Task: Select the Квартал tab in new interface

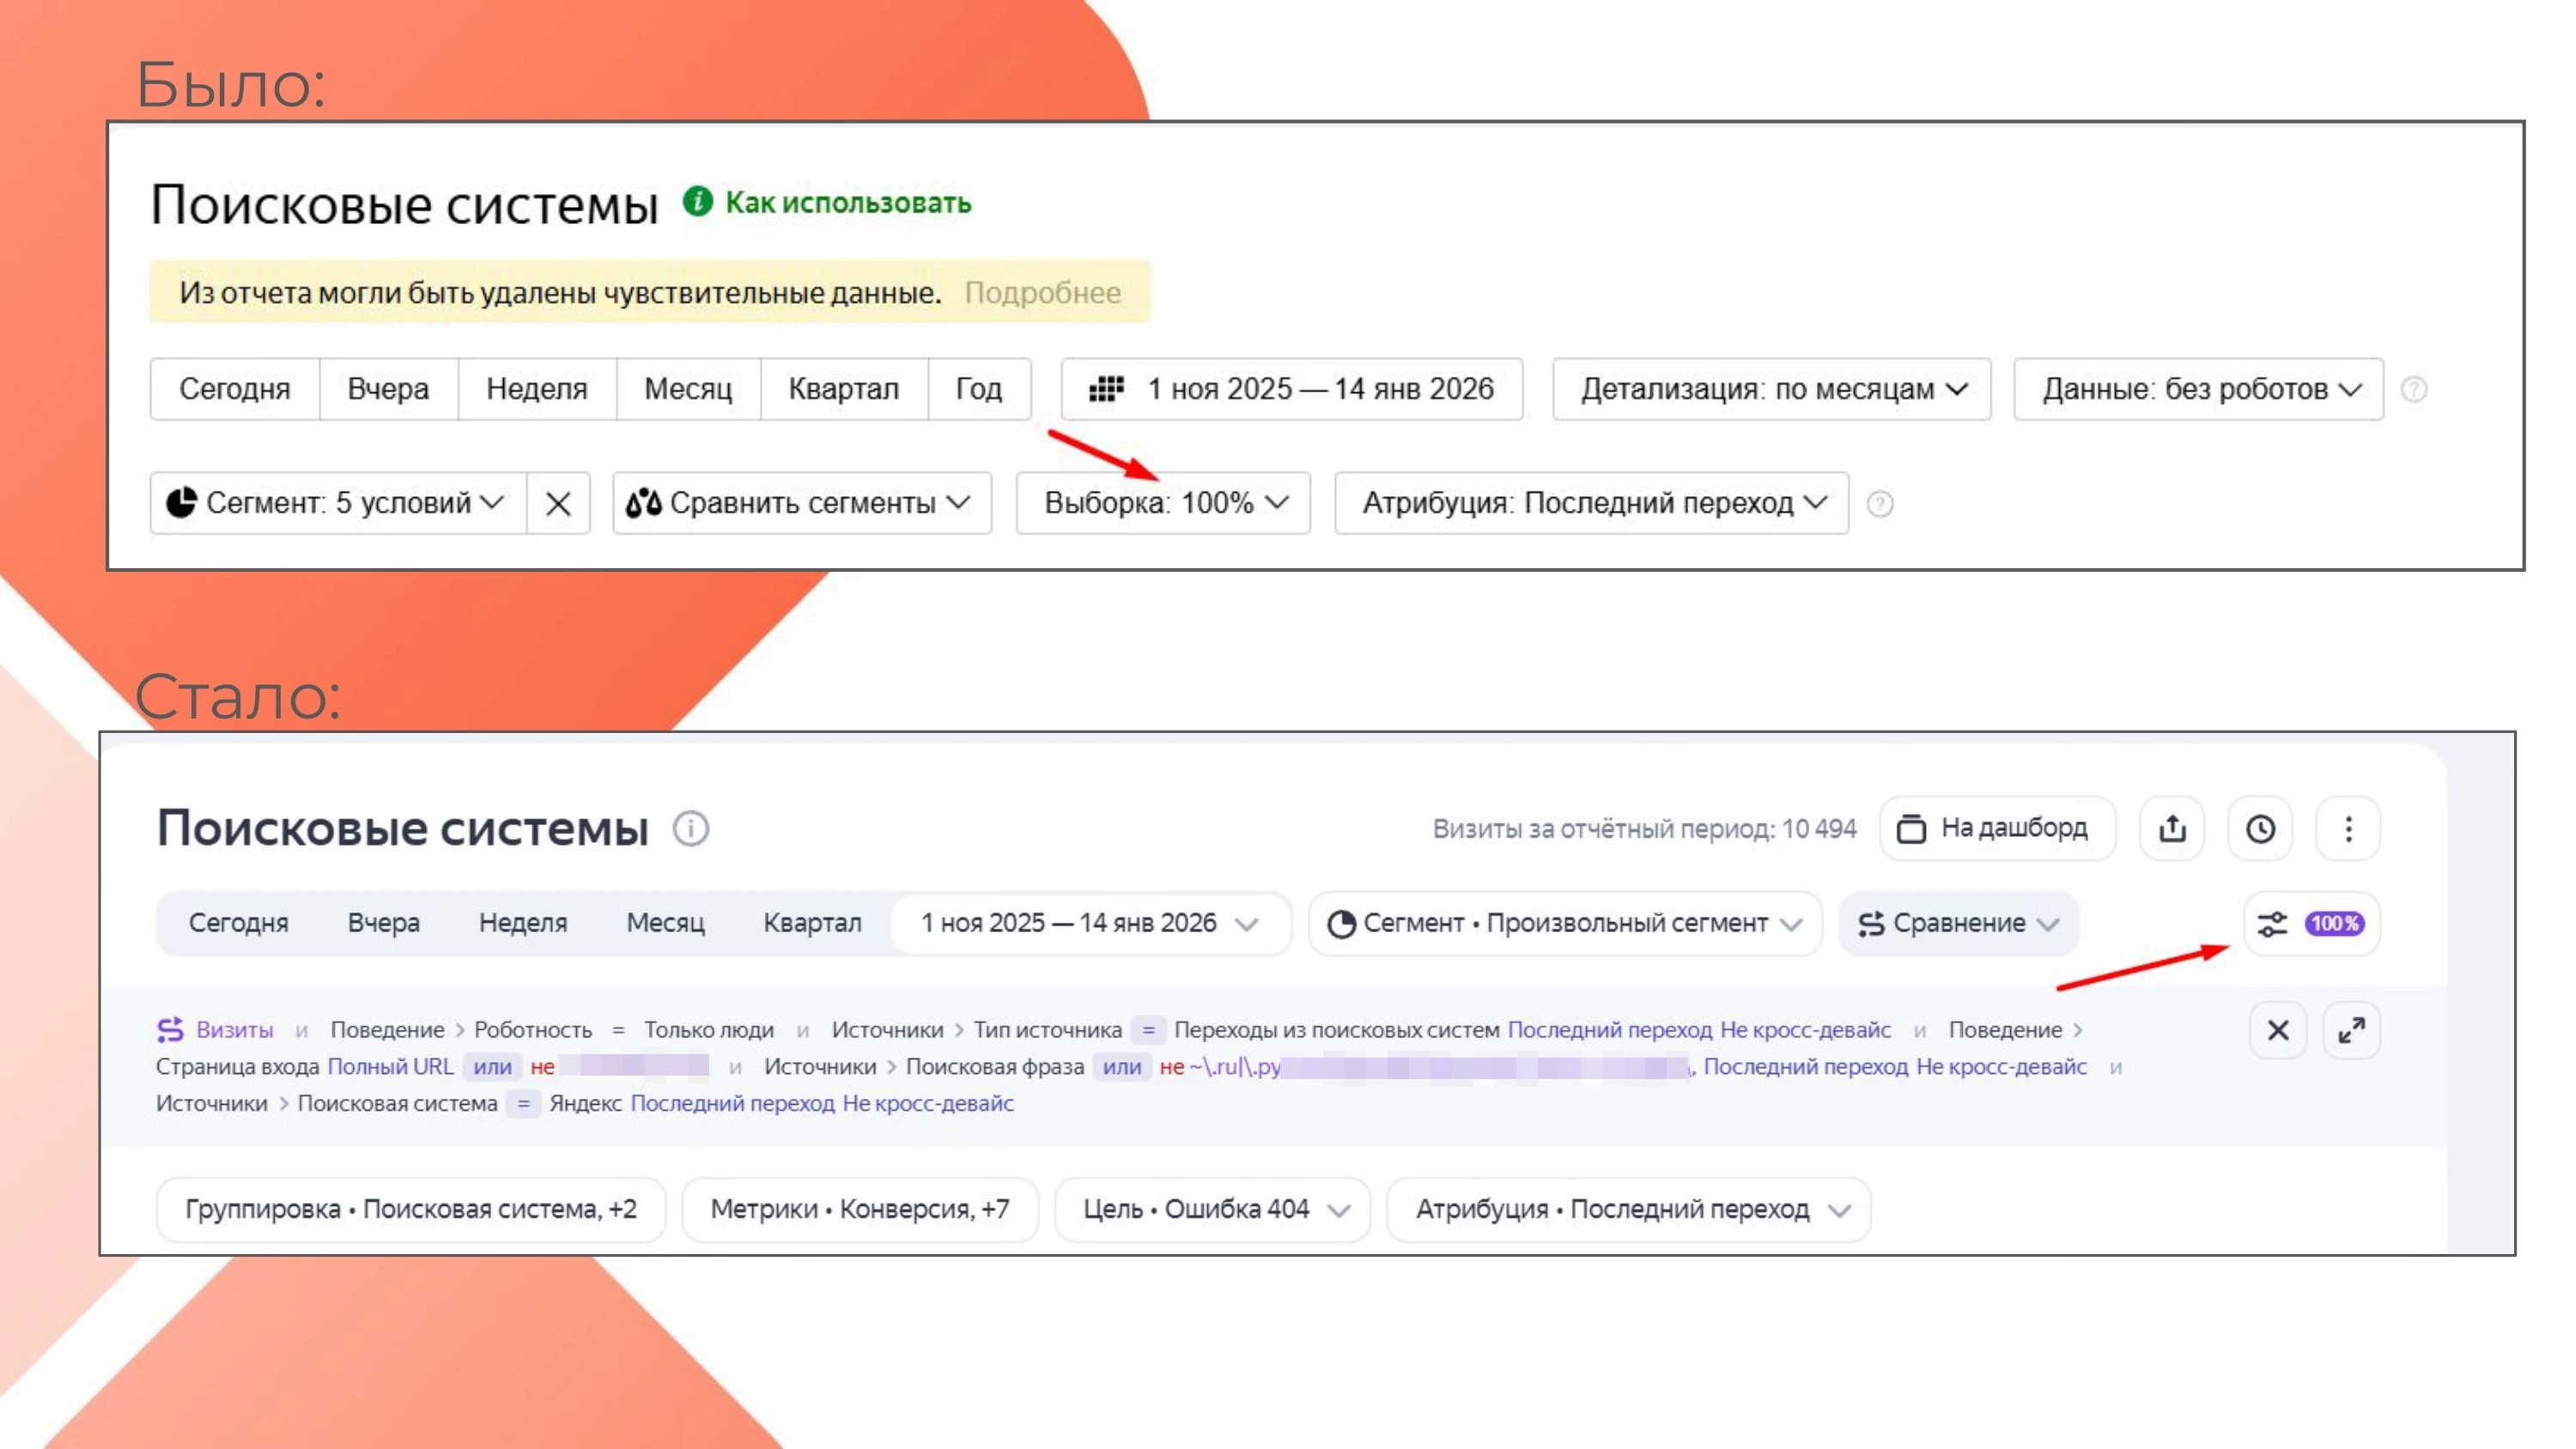Action: (812, 923)
